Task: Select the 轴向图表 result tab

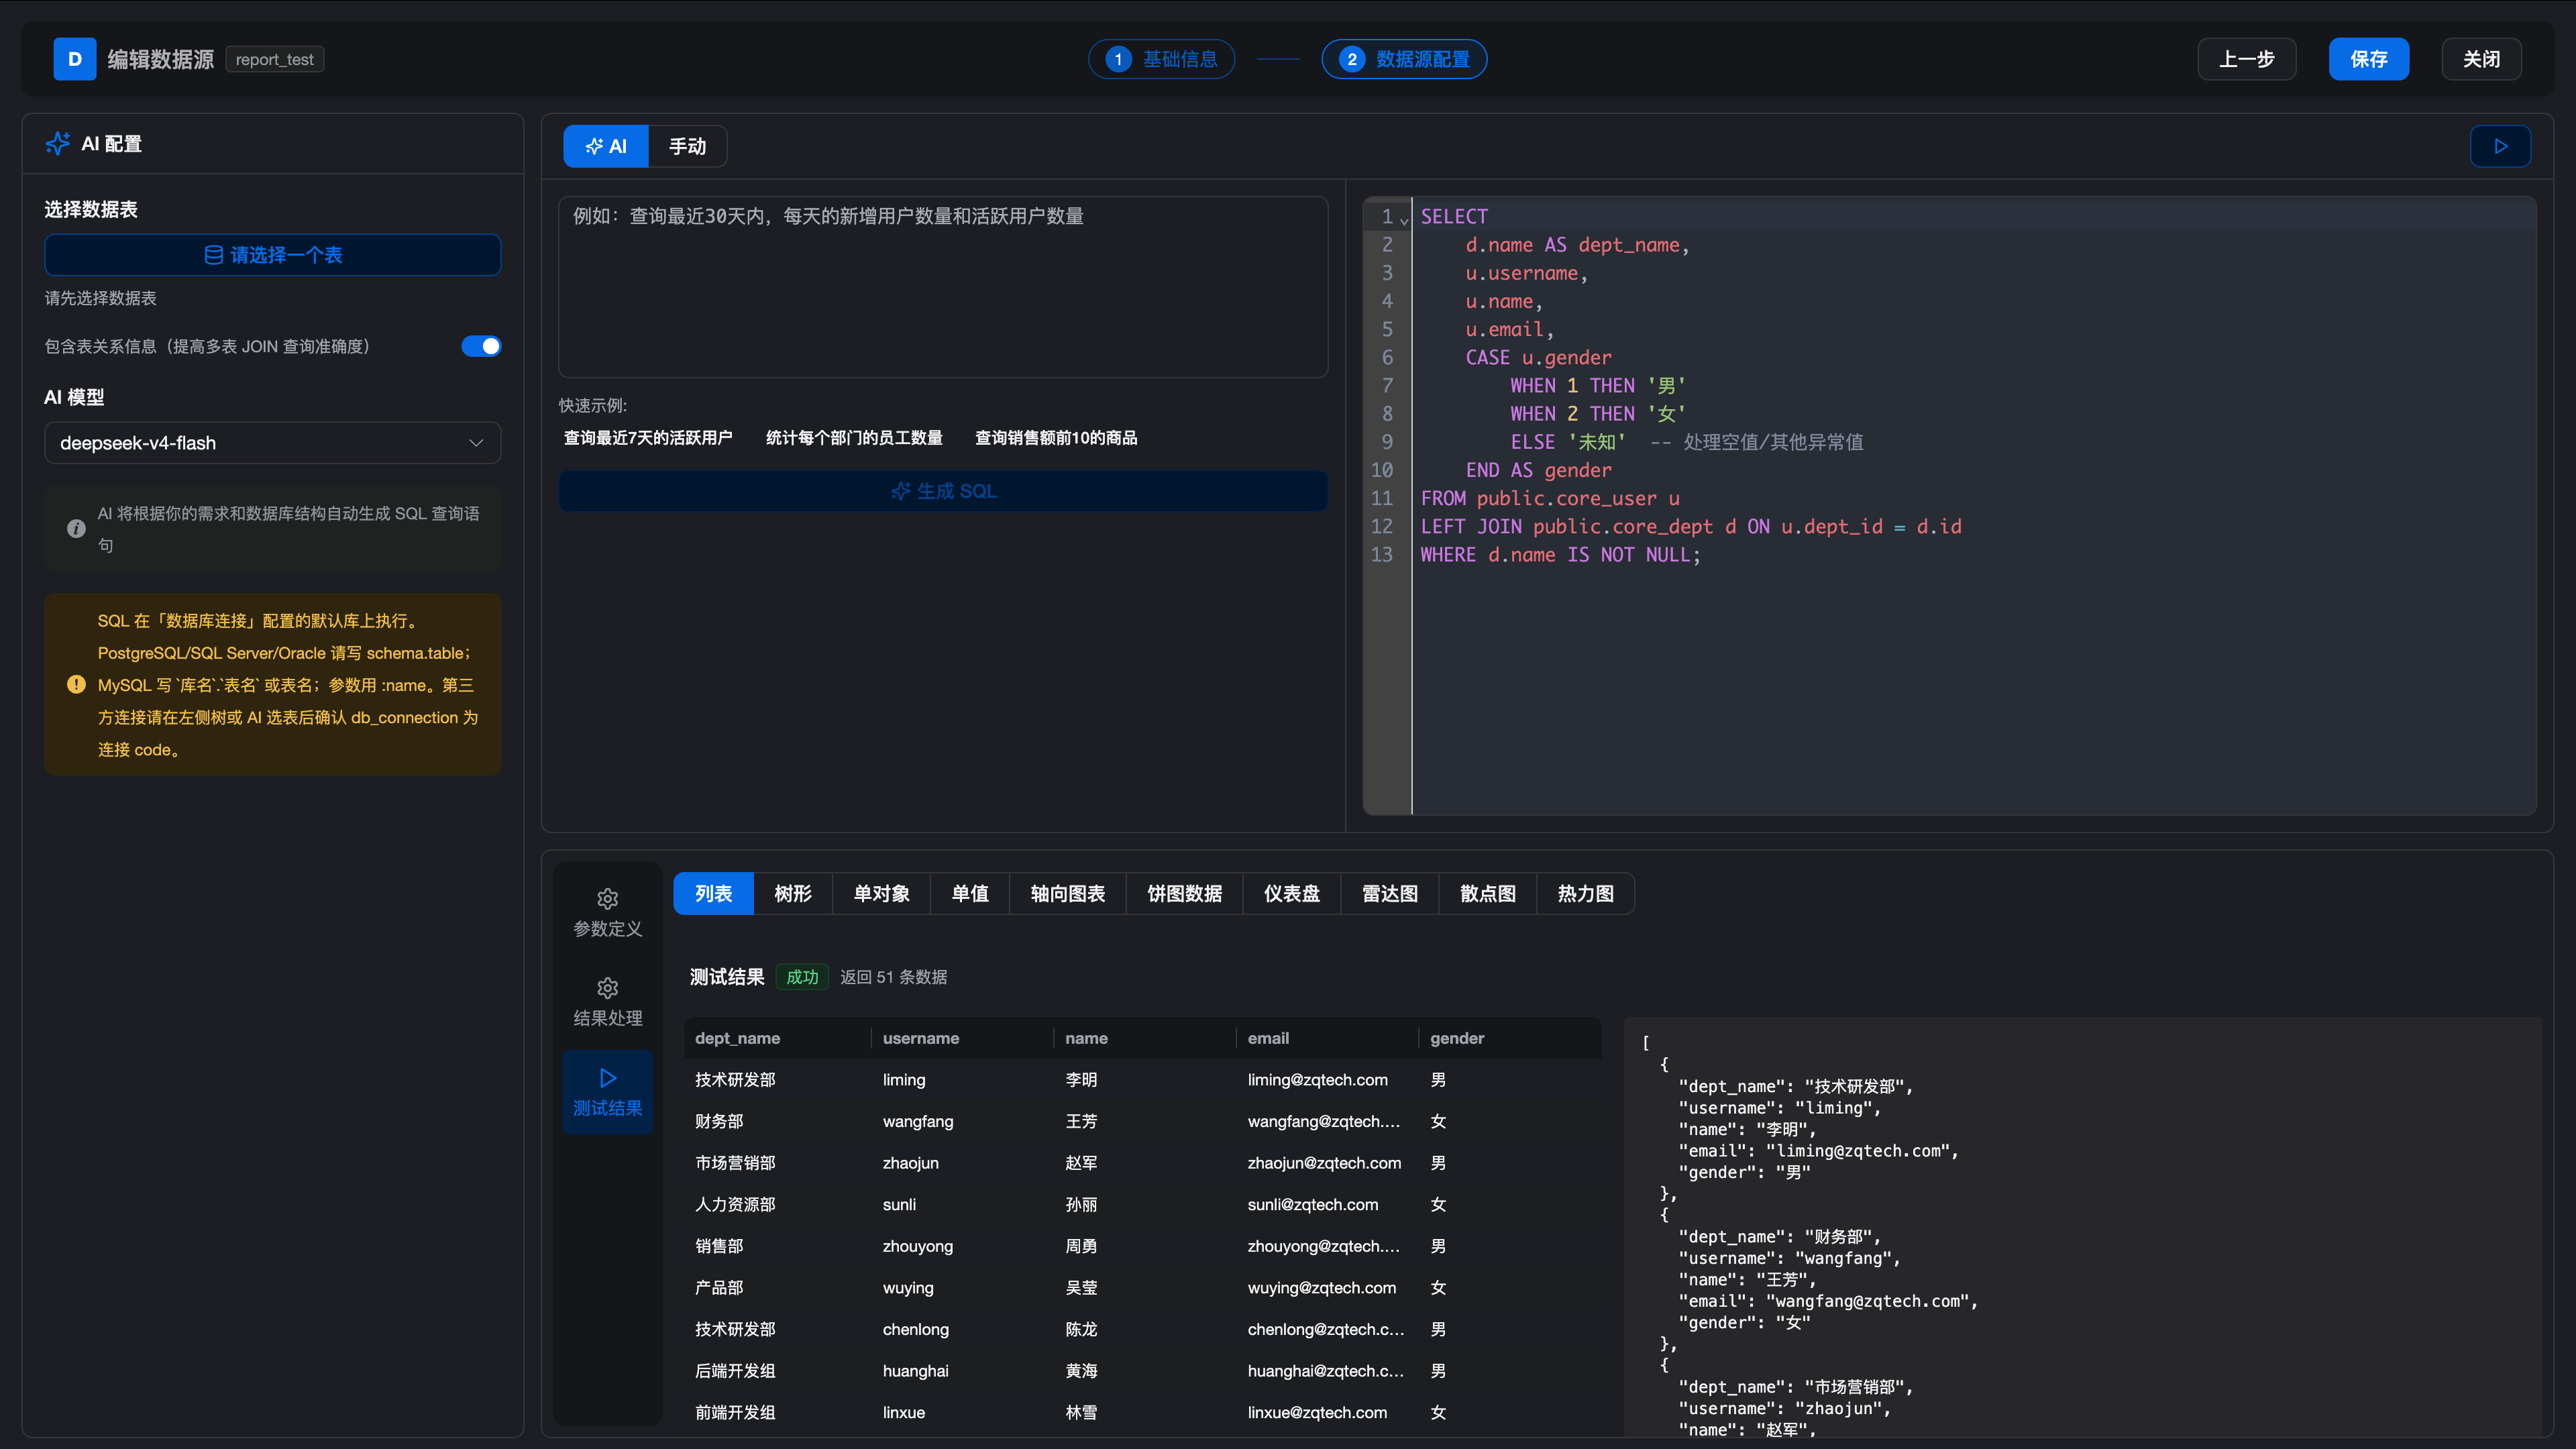Action: [x=1068, y=894]
